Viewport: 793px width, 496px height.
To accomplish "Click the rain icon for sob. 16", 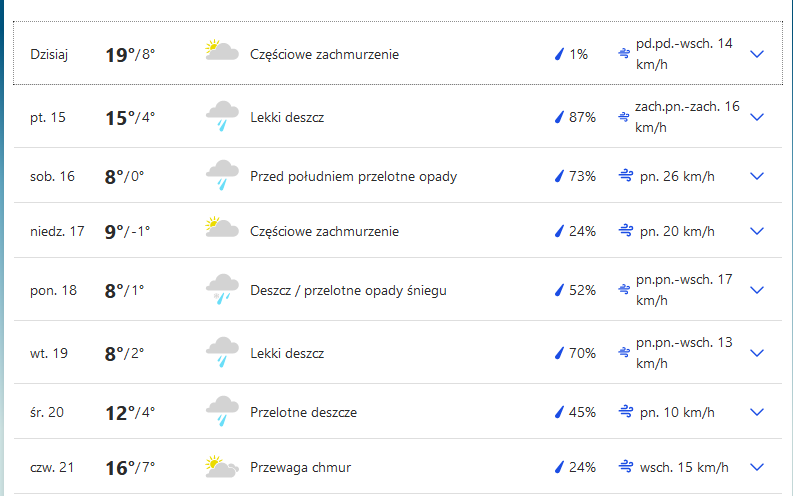I will point(221,175).
